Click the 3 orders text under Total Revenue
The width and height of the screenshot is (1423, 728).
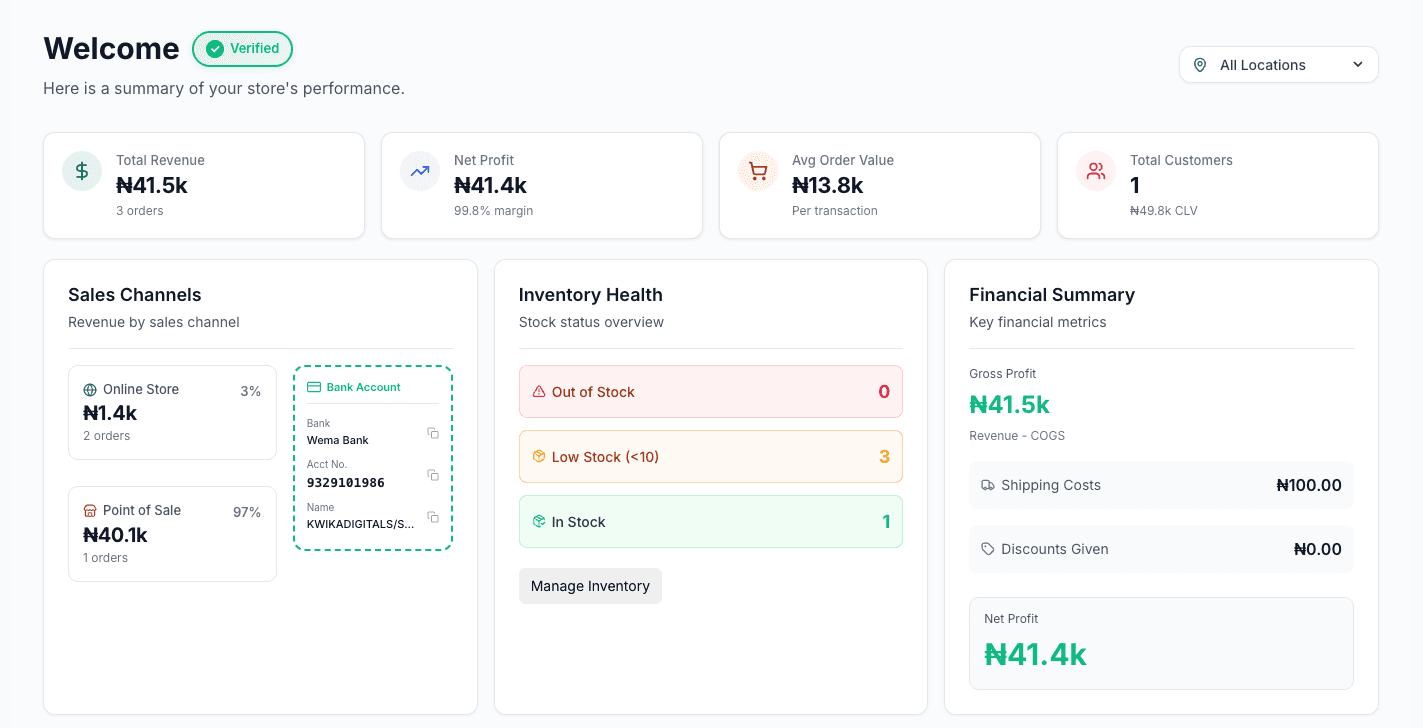[140, 211]
